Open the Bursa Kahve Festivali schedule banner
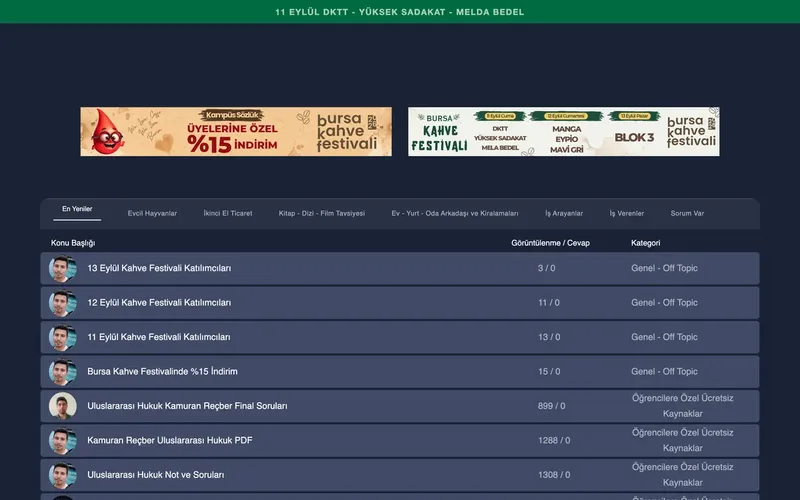The width and height of the screenshot is (800, 500). click(564, 132)
